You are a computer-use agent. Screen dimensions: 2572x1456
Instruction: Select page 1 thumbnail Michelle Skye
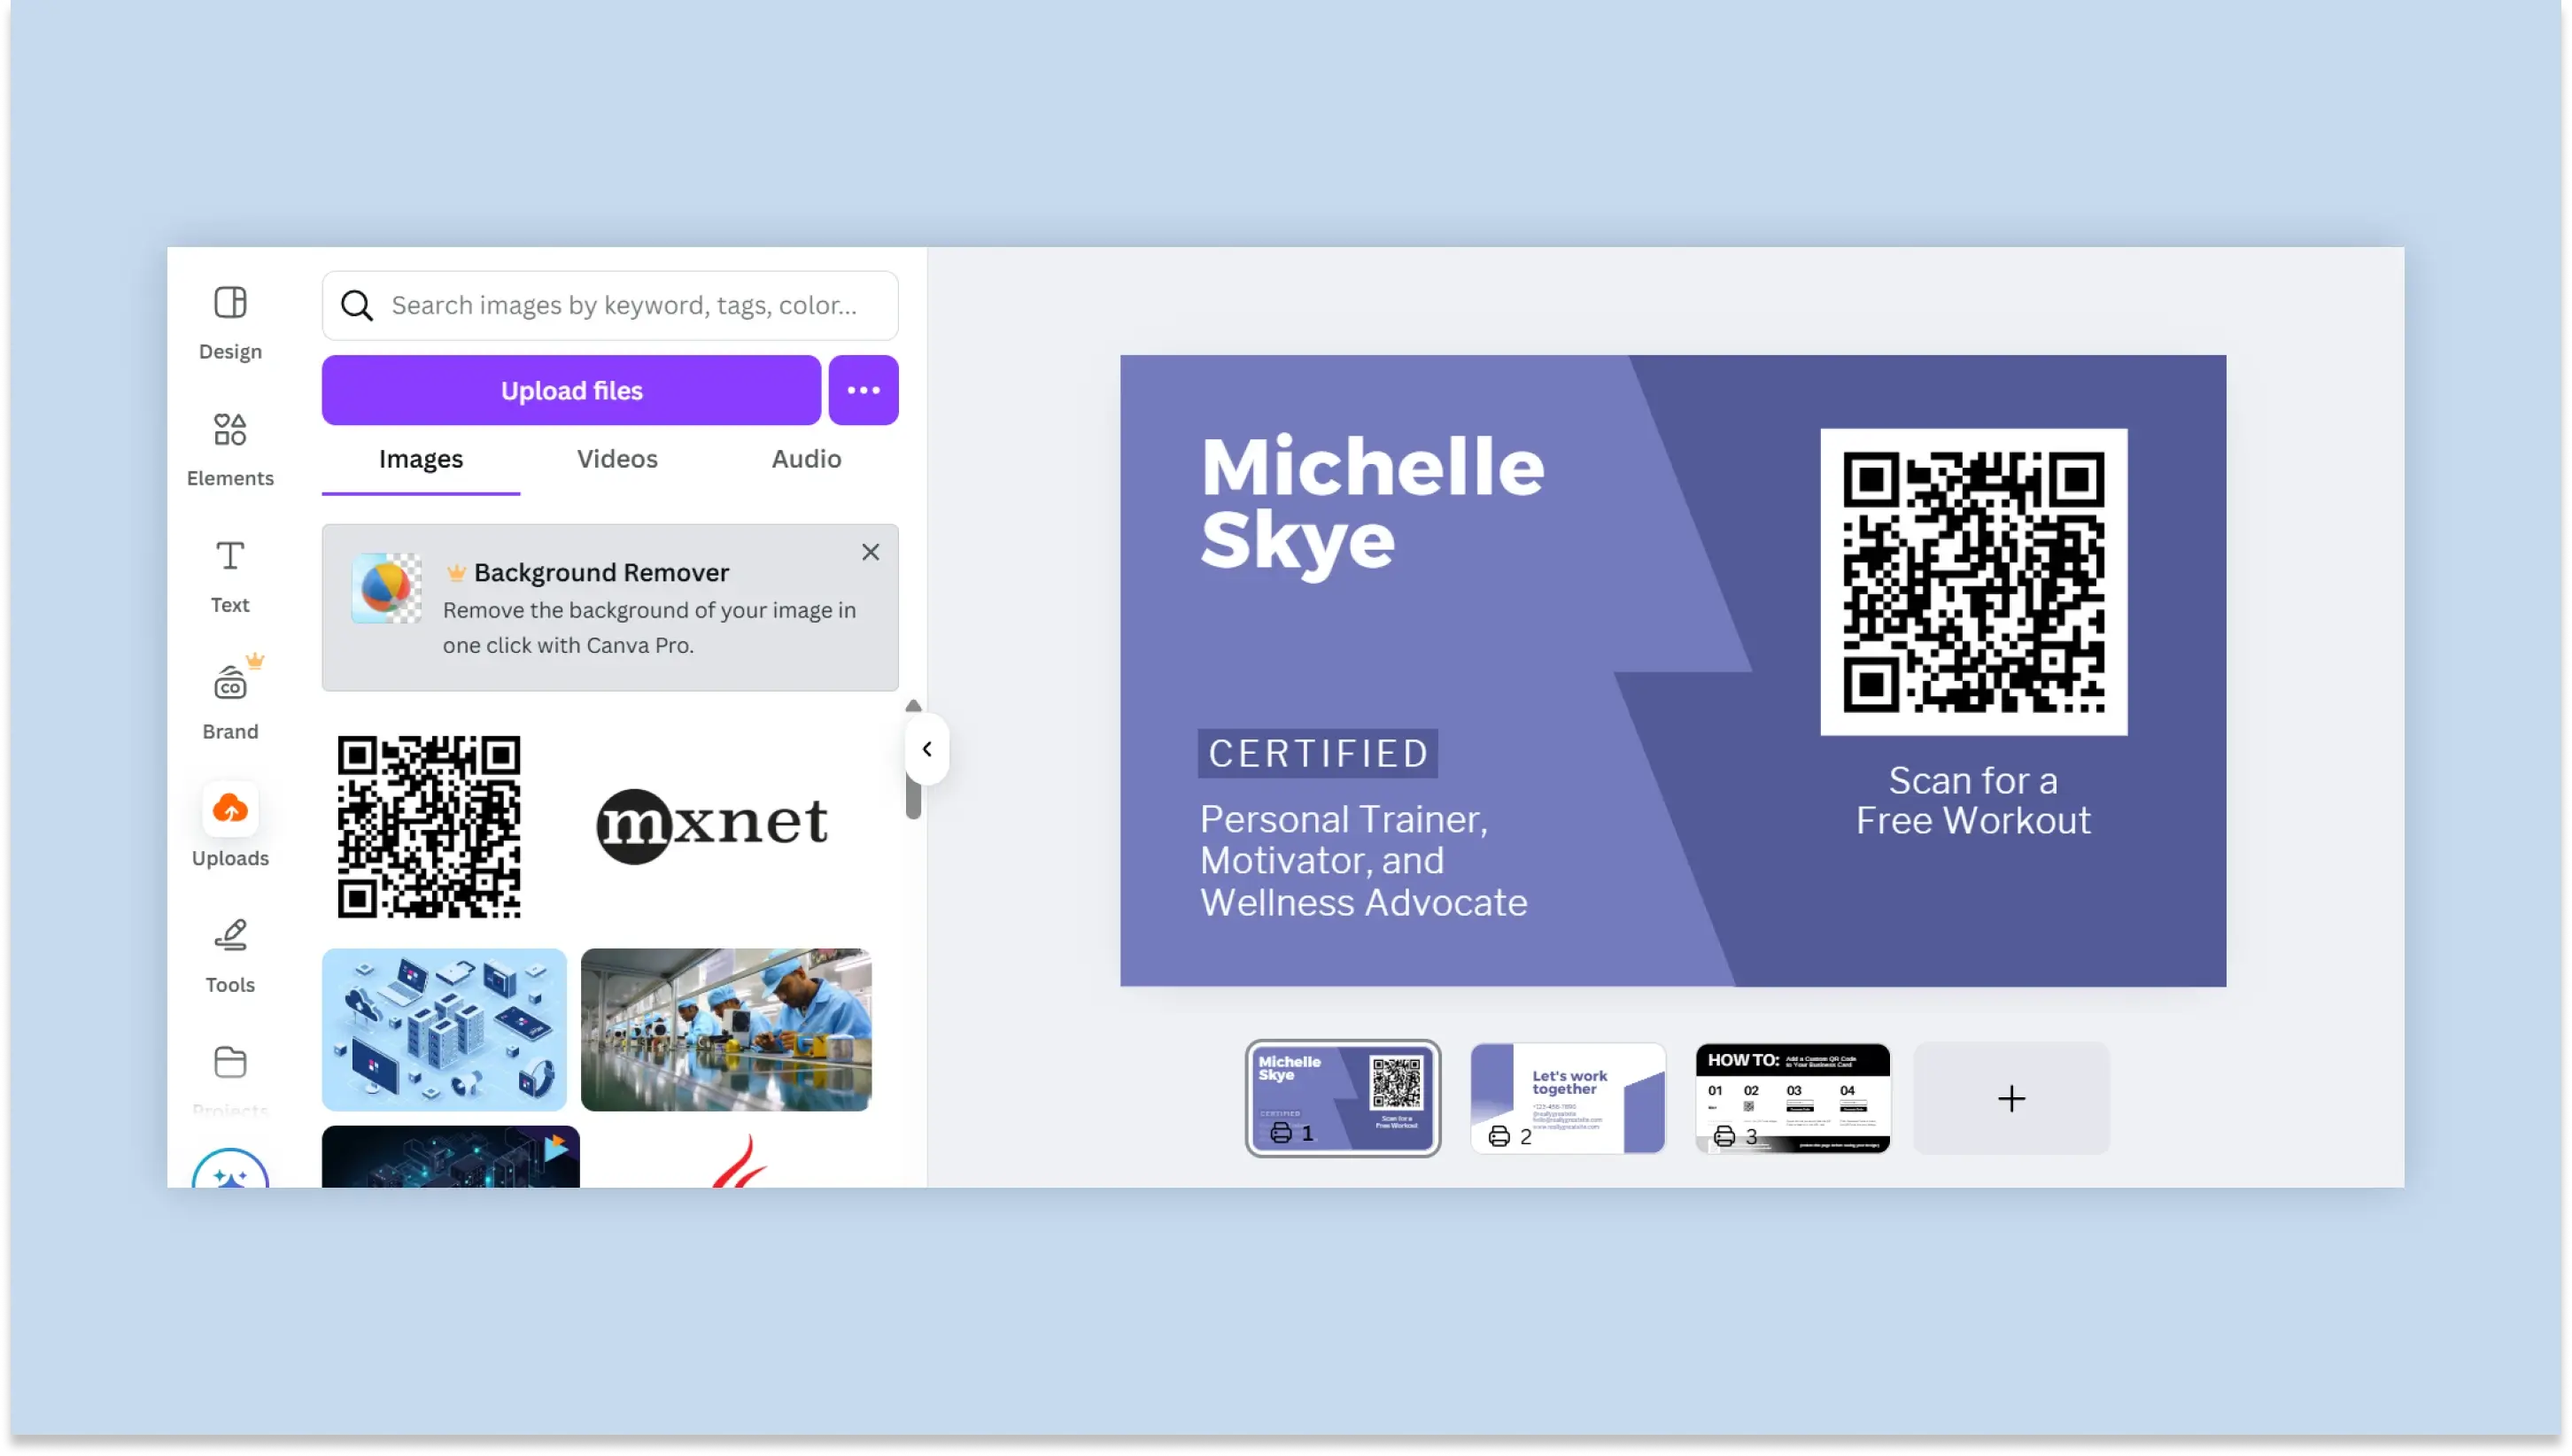(1342, 1098)
